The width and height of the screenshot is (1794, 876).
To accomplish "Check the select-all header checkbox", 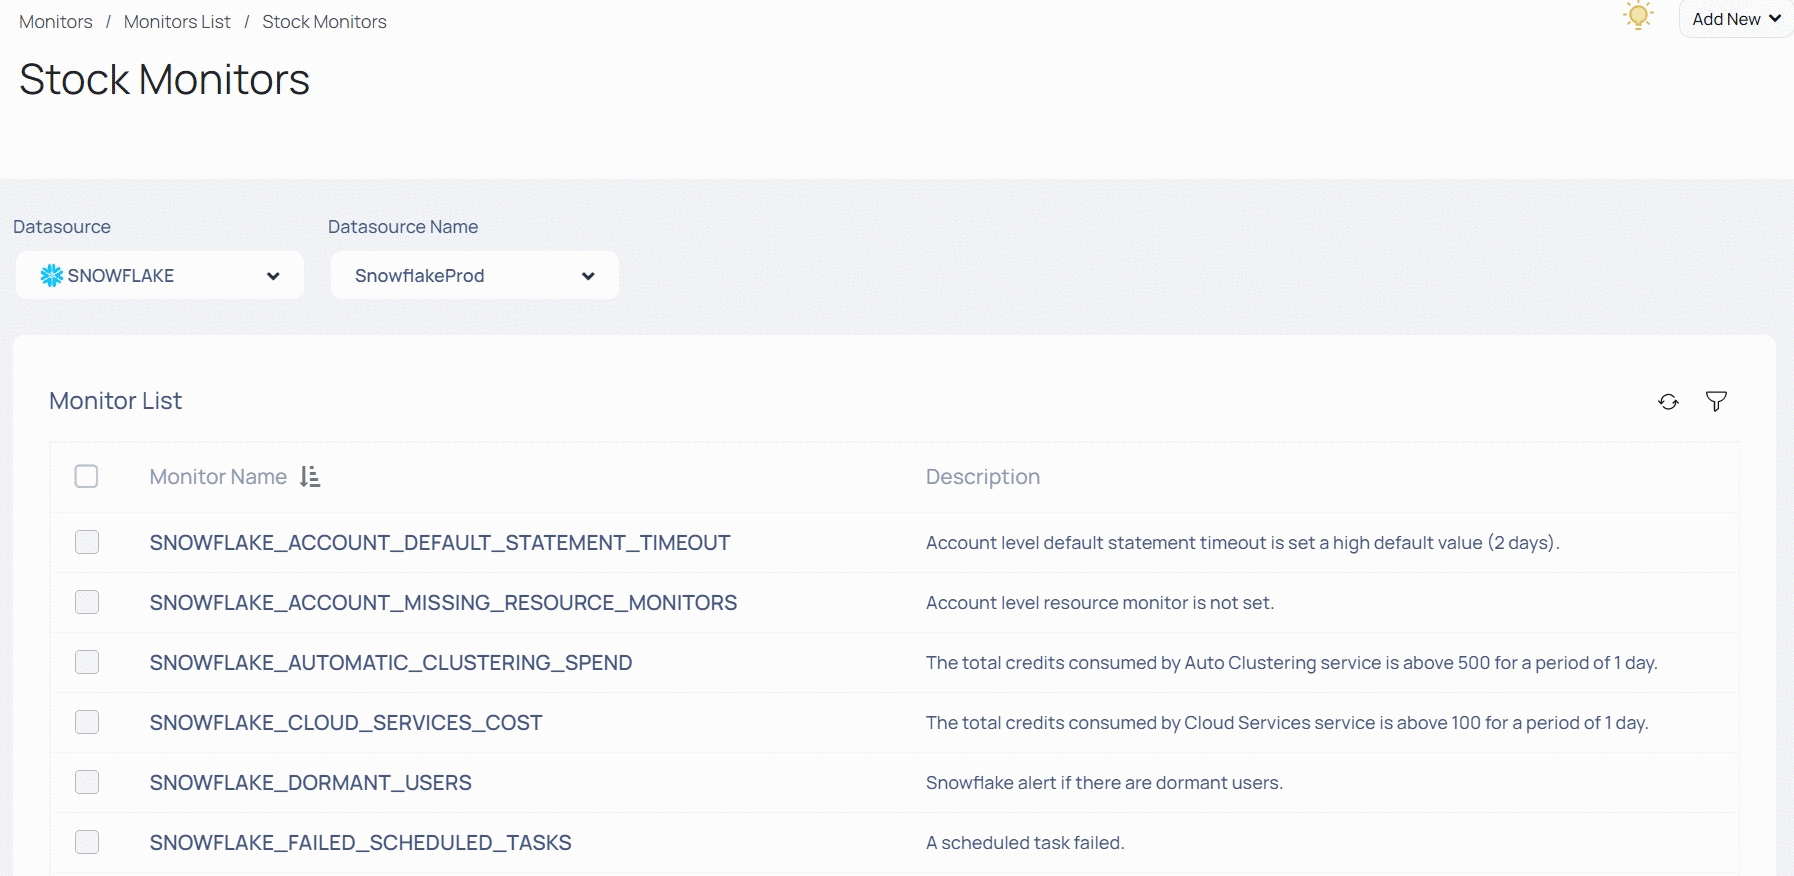I will coord(87,476).
